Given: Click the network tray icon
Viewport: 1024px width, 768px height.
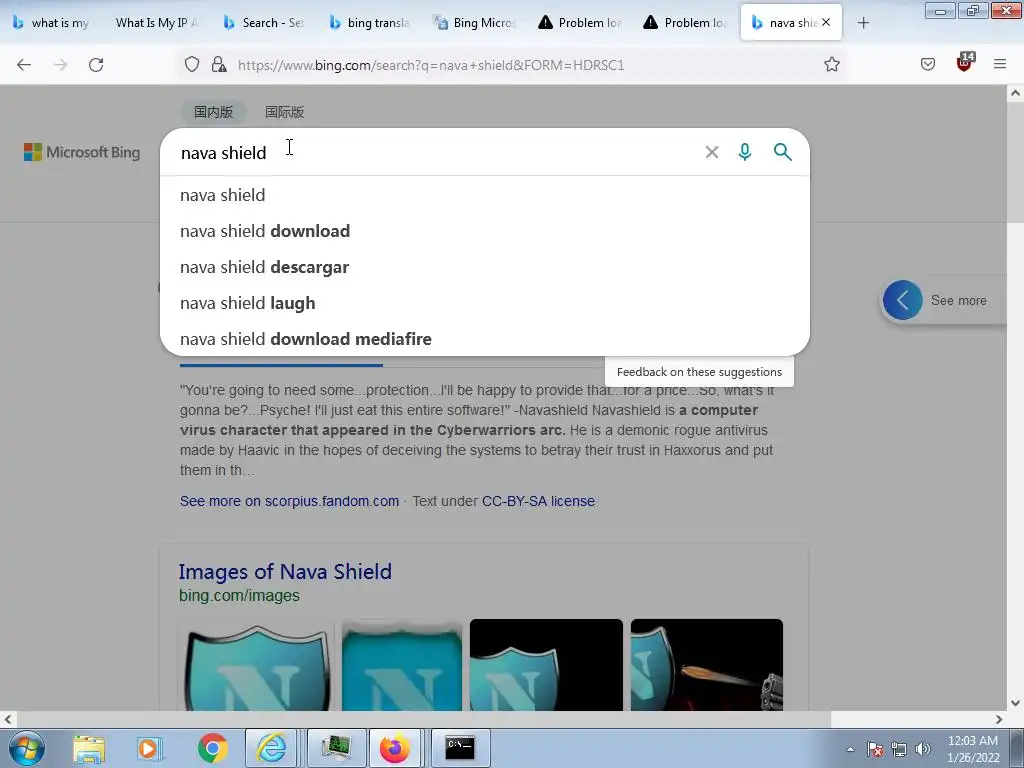Looking at the screenshot, I should click(x=899, y=749).
